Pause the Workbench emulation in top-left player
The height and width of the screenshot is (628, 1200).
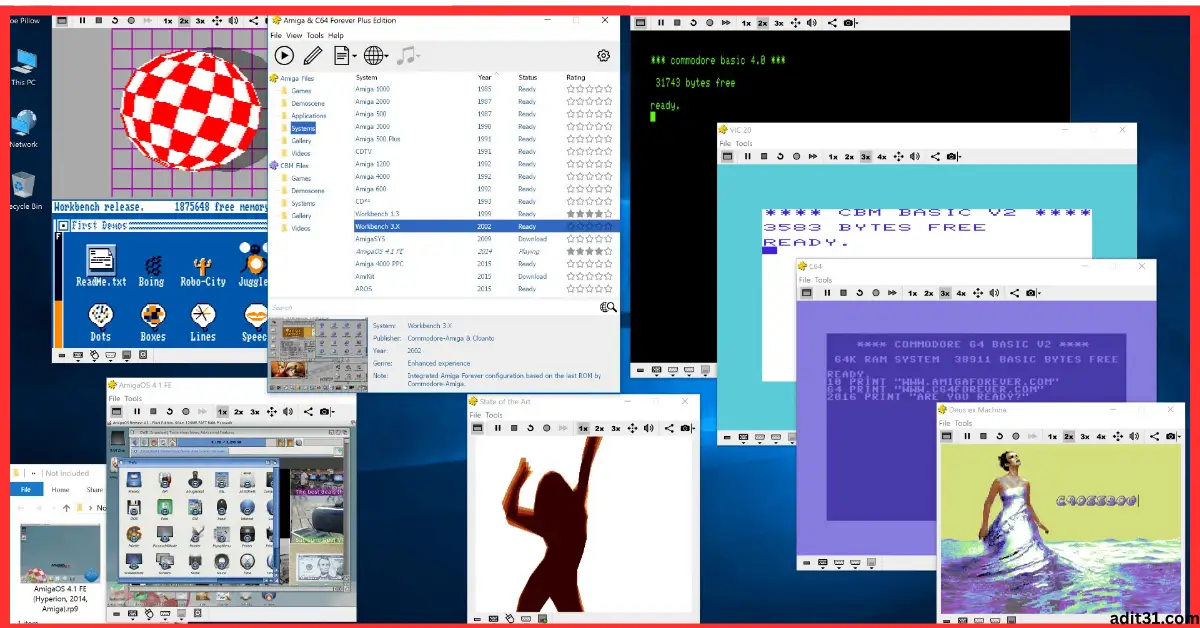83,20
